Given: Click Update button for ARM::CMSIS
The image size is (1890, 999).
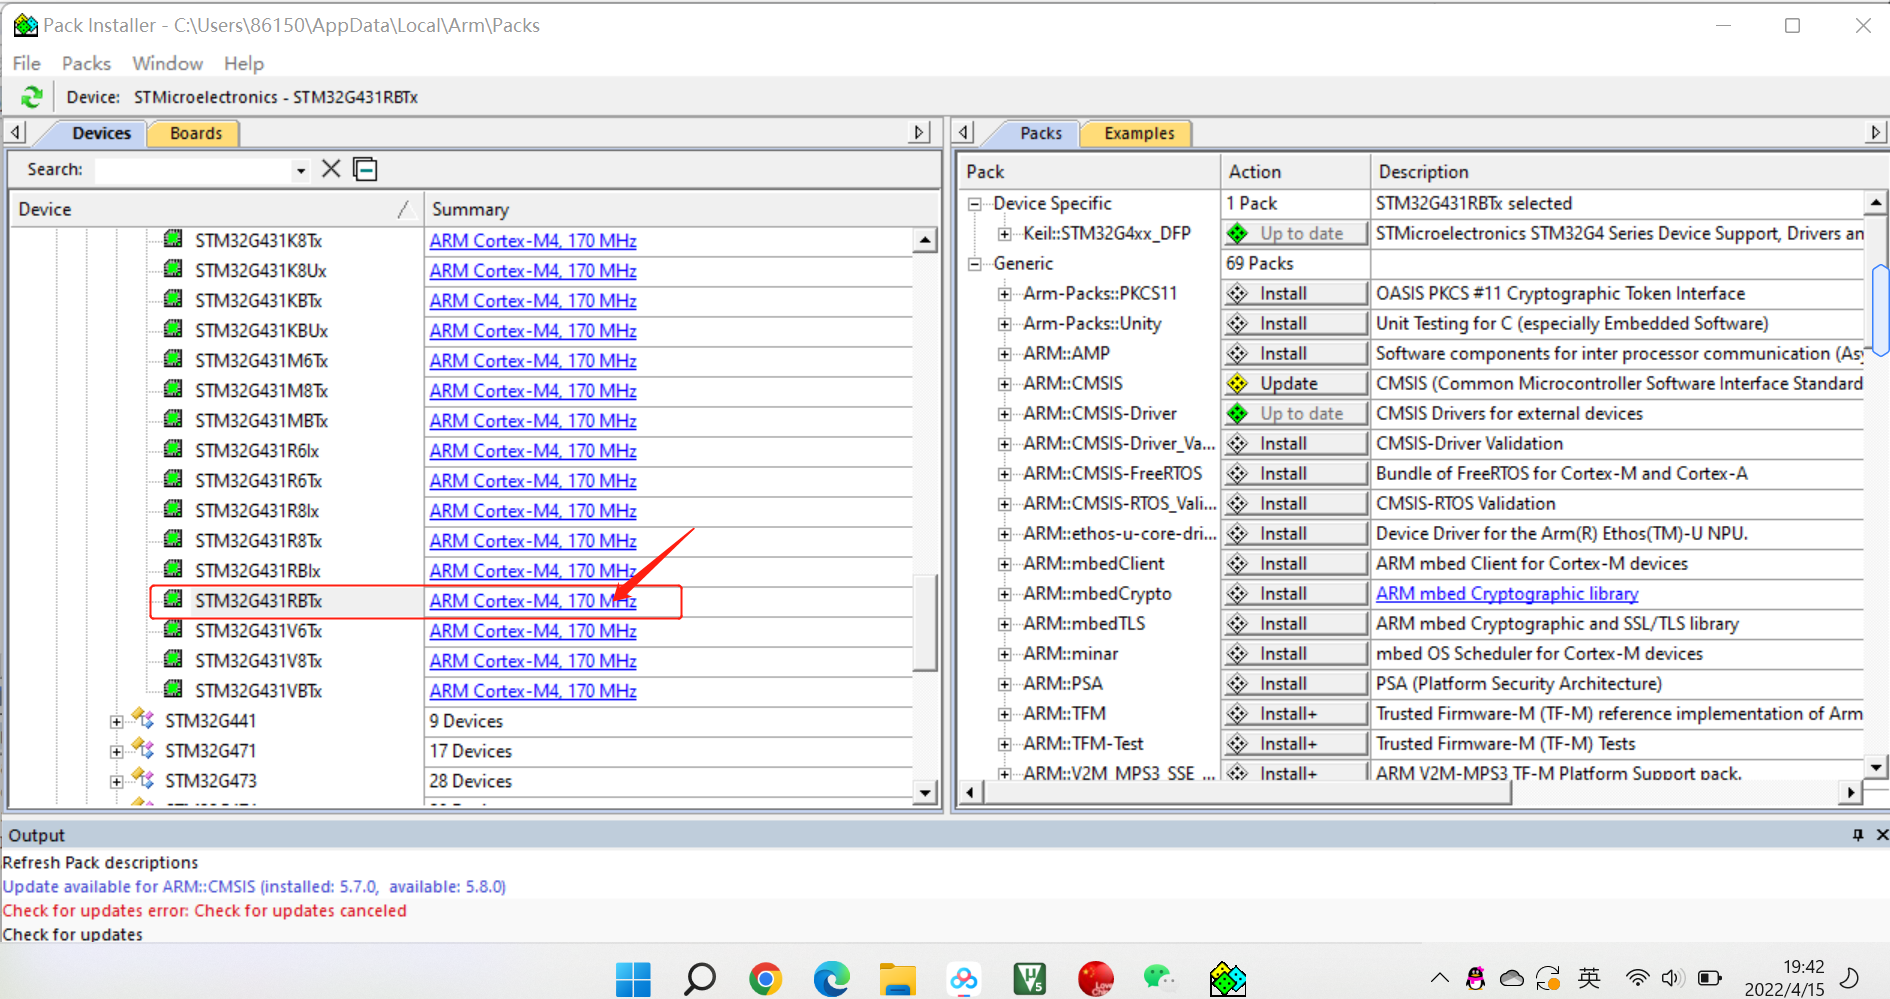Looking at the screenshot, I should point(1295,383).
